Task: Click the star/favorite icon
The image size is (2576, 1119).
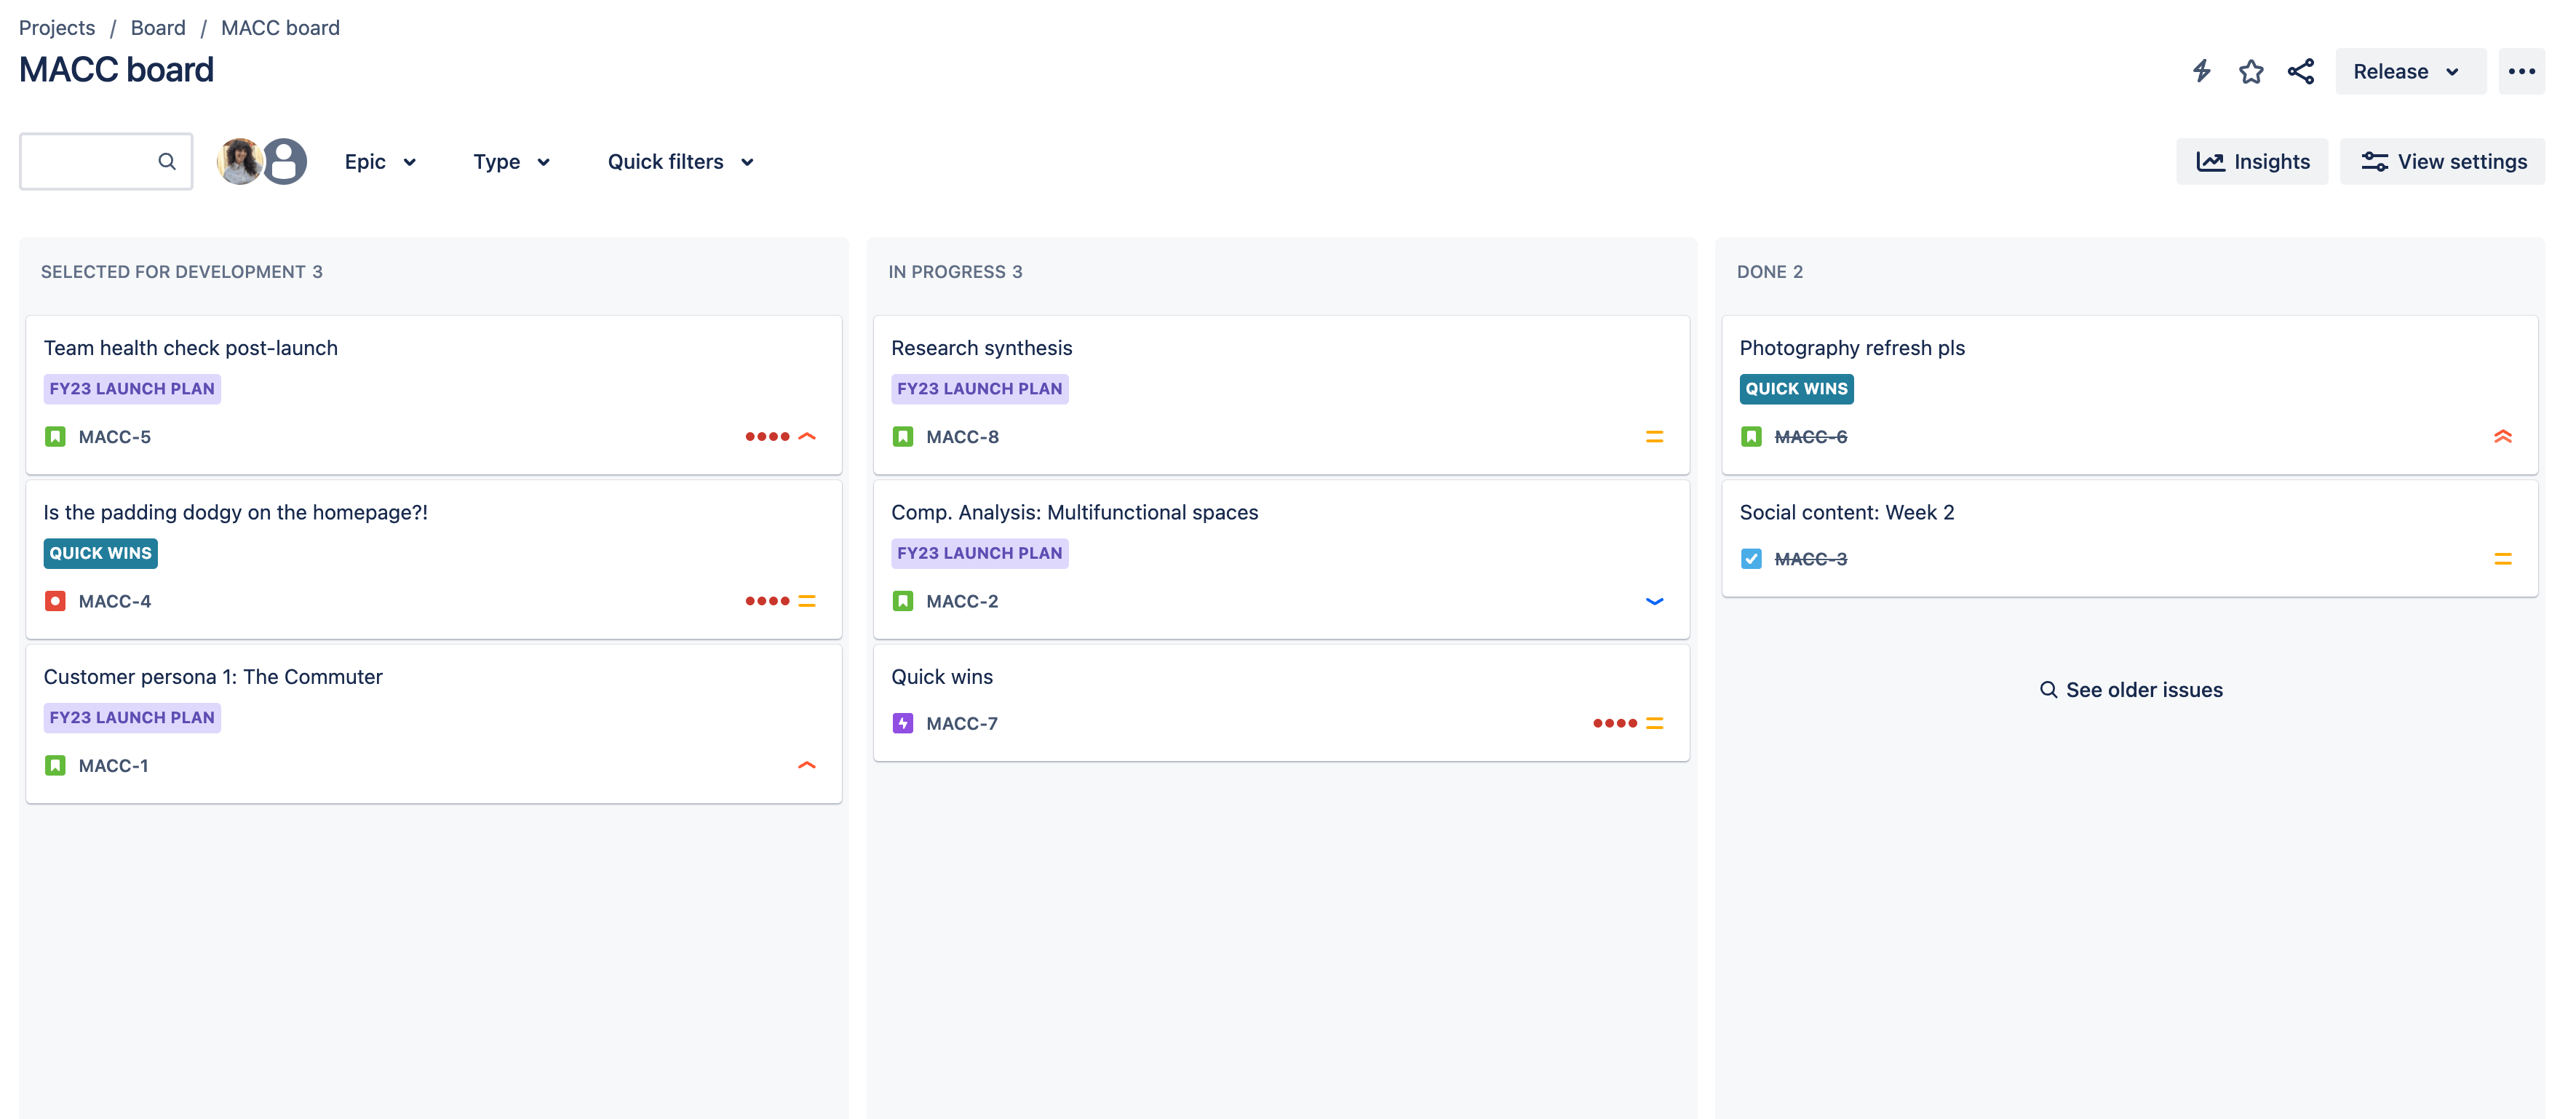Action: click(2252, 69)
